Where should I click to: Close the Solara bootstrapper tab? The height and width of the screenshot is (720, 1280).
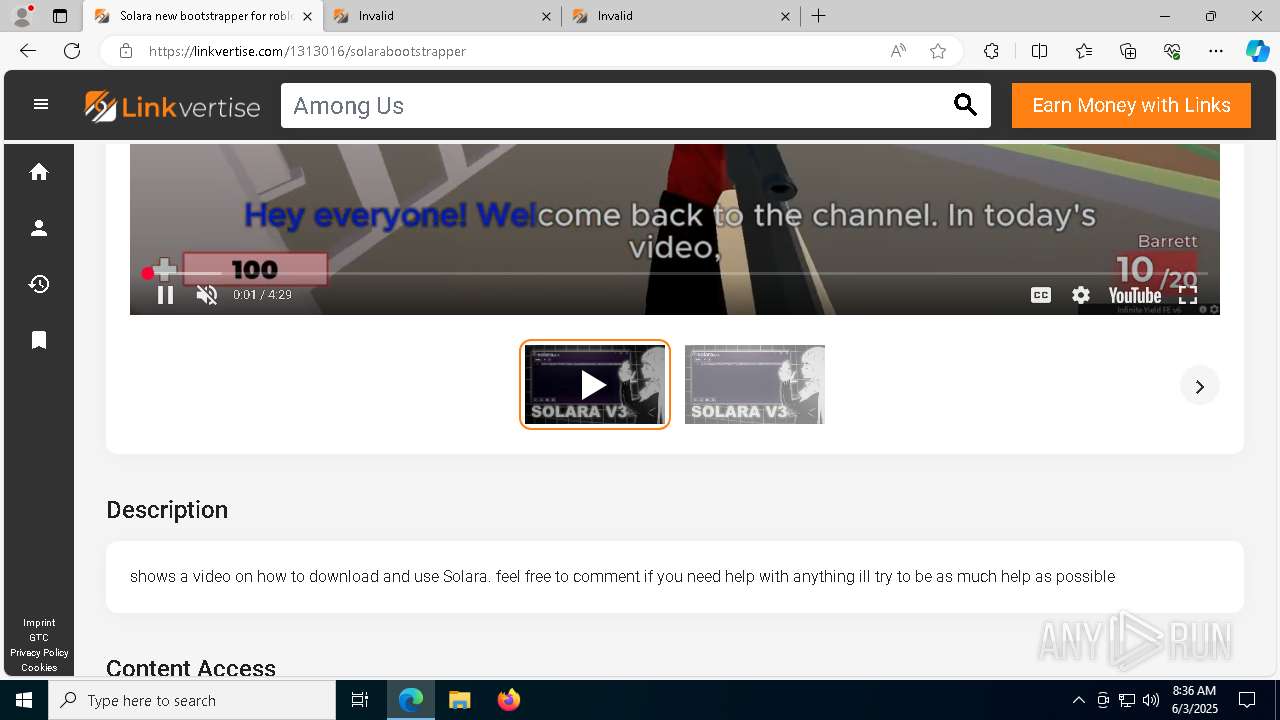308,16
